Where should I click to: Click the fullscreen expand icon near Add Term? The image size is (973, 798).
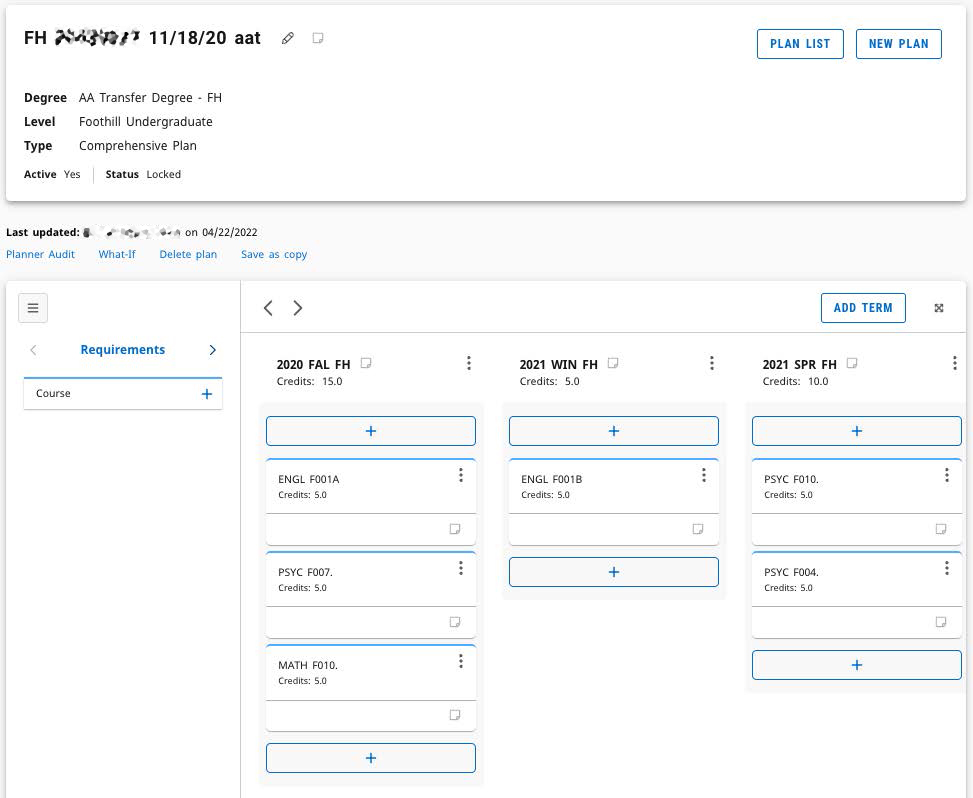tap(939, 308)
